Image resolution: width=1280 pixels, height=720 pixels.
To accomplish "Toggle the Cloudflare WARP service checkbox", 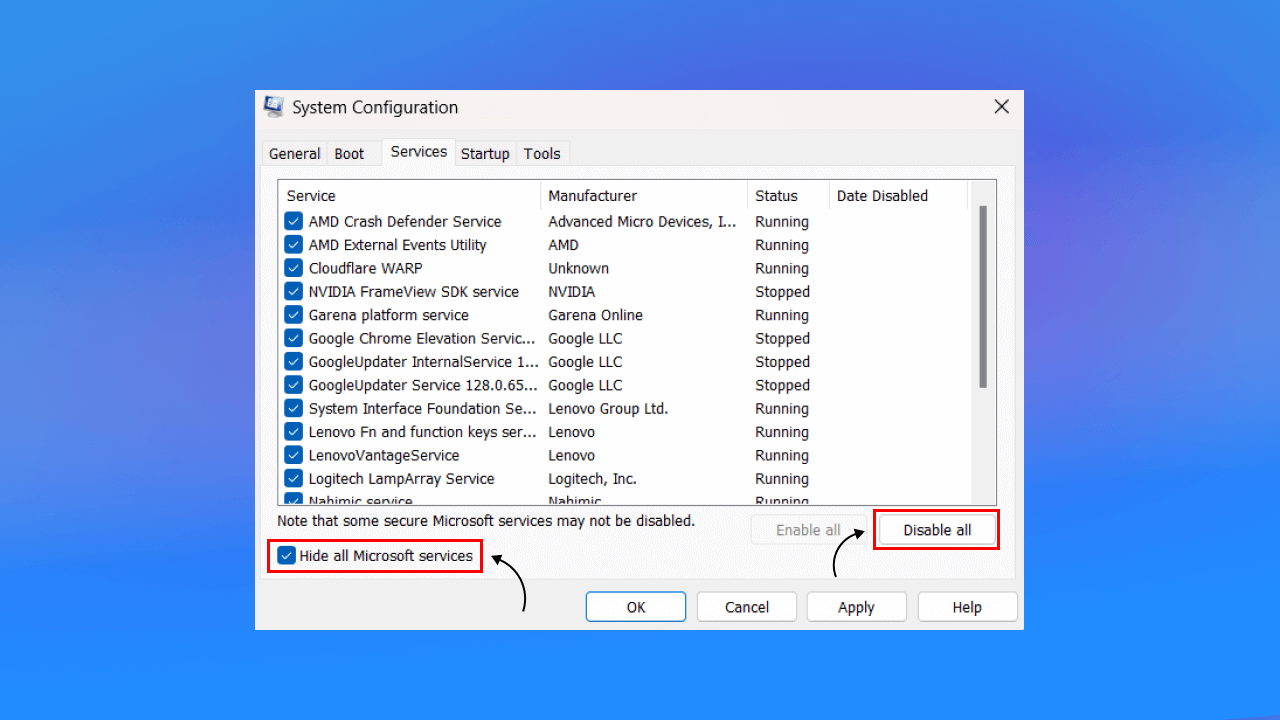I will 293,268.
